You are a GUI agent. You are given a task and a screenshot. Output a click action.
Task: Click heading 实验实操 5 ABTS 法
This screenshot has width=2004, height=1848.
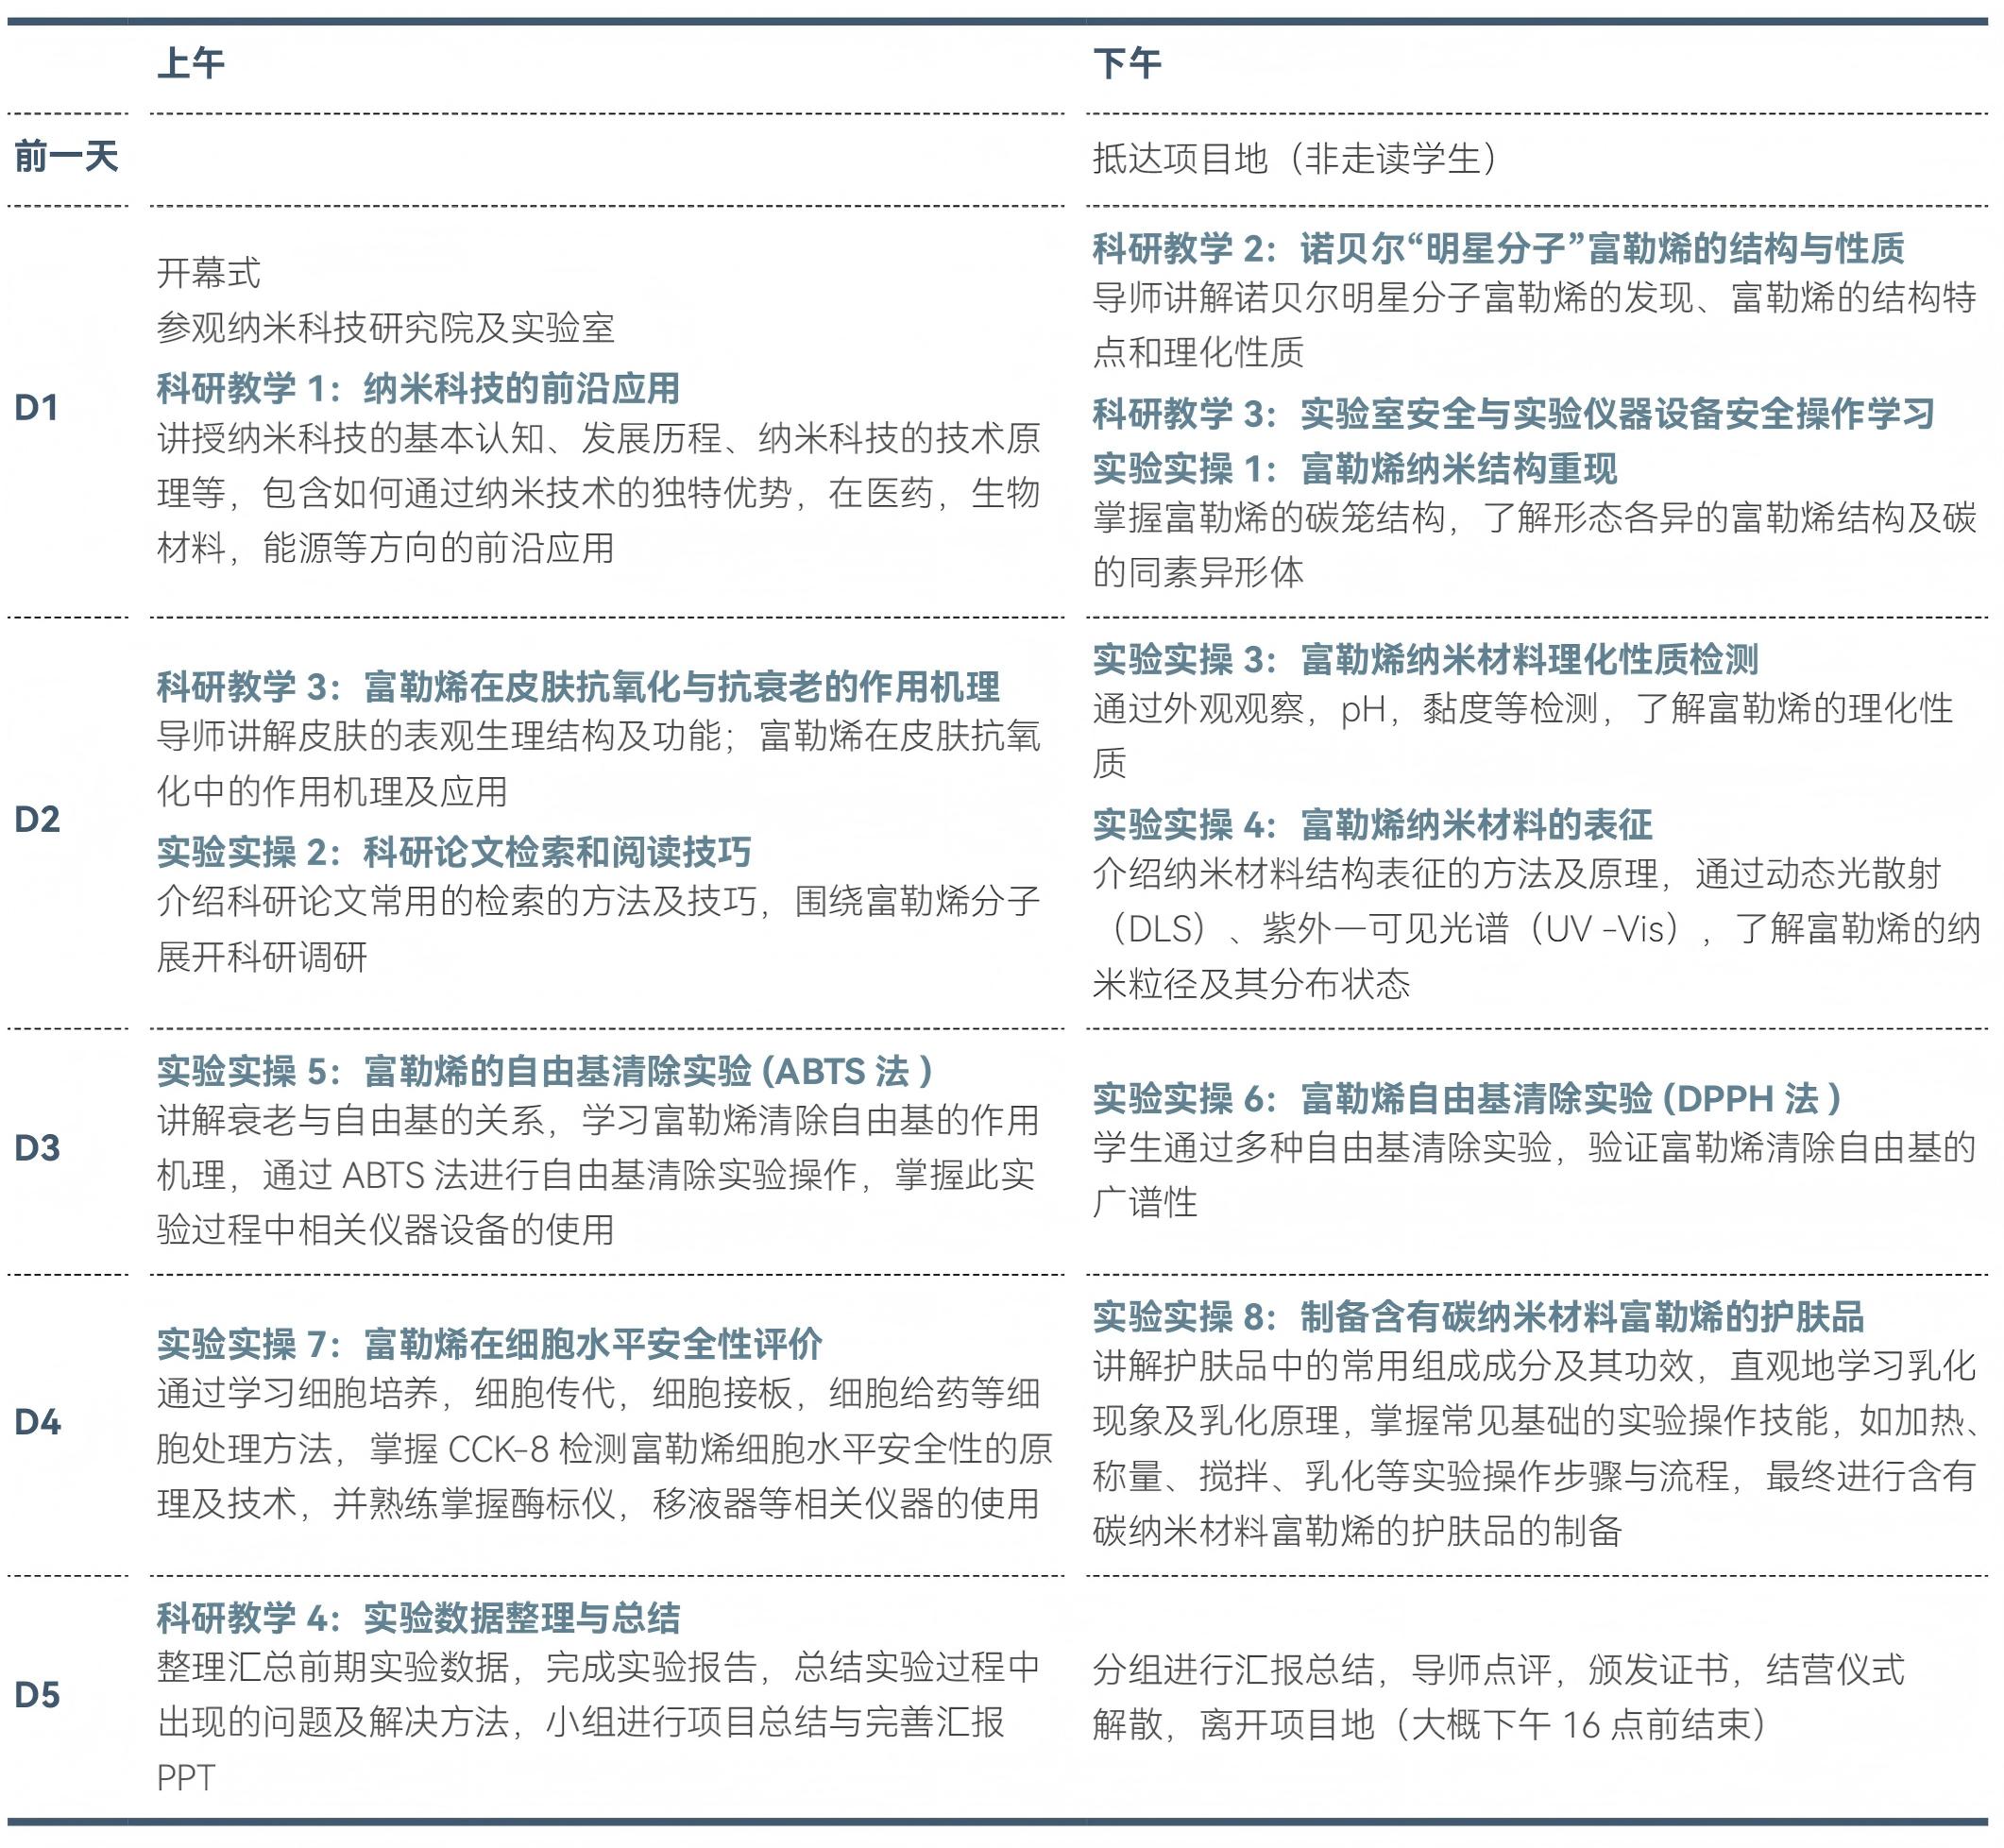(545, 1071)
